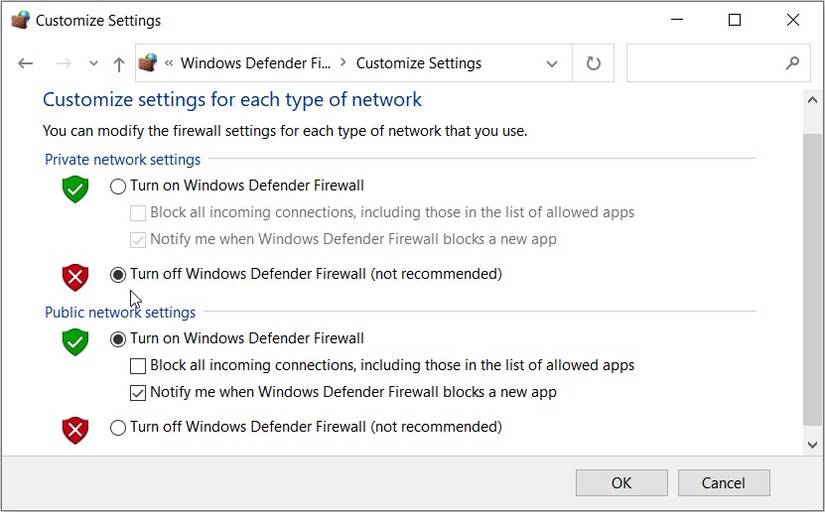Expand the breadcrumb arrow after Windows Defender
825x512 pixels.
(344, 63)
